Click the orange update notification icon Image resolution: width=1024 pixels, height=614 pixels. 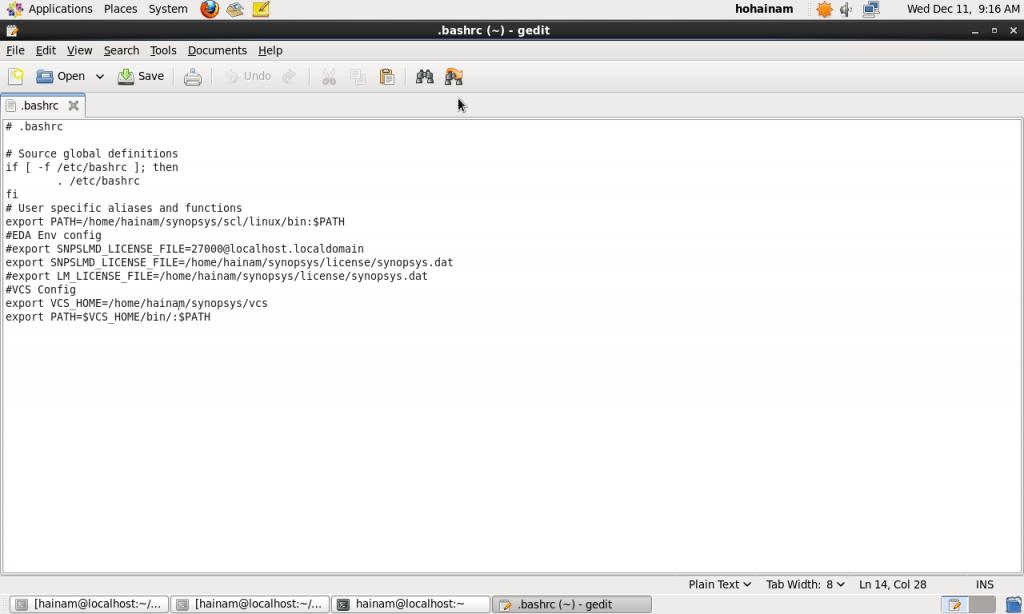(x=824, y=9)
